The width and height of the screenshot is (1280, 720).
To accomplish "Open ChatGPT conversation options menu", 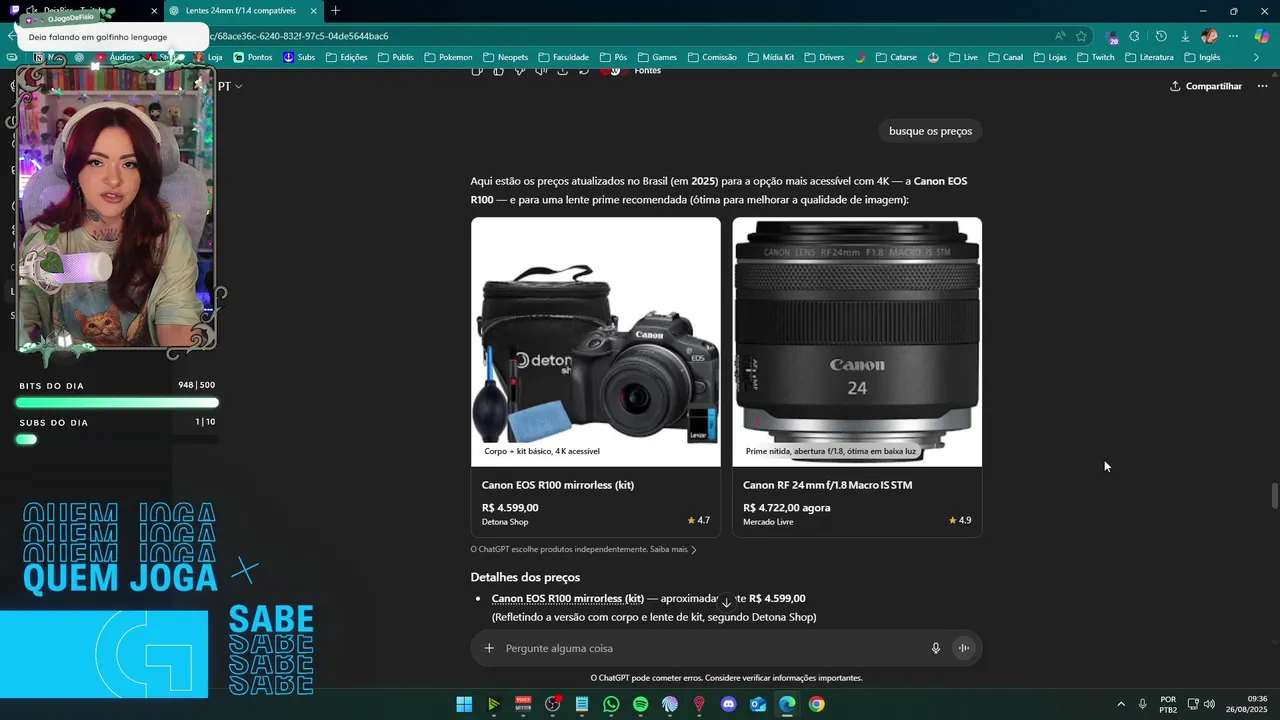I will point(1262,86).
